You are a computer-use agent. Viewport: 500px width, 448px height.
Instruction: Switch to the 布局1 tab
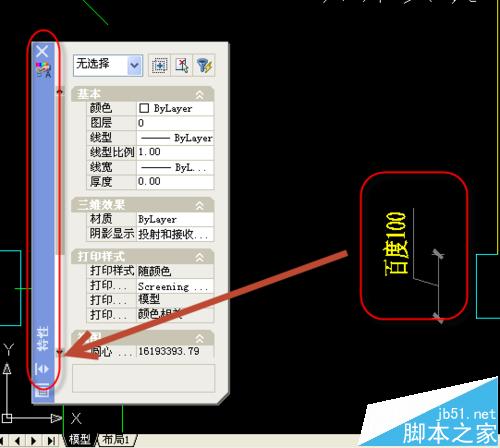pos(115,440)
